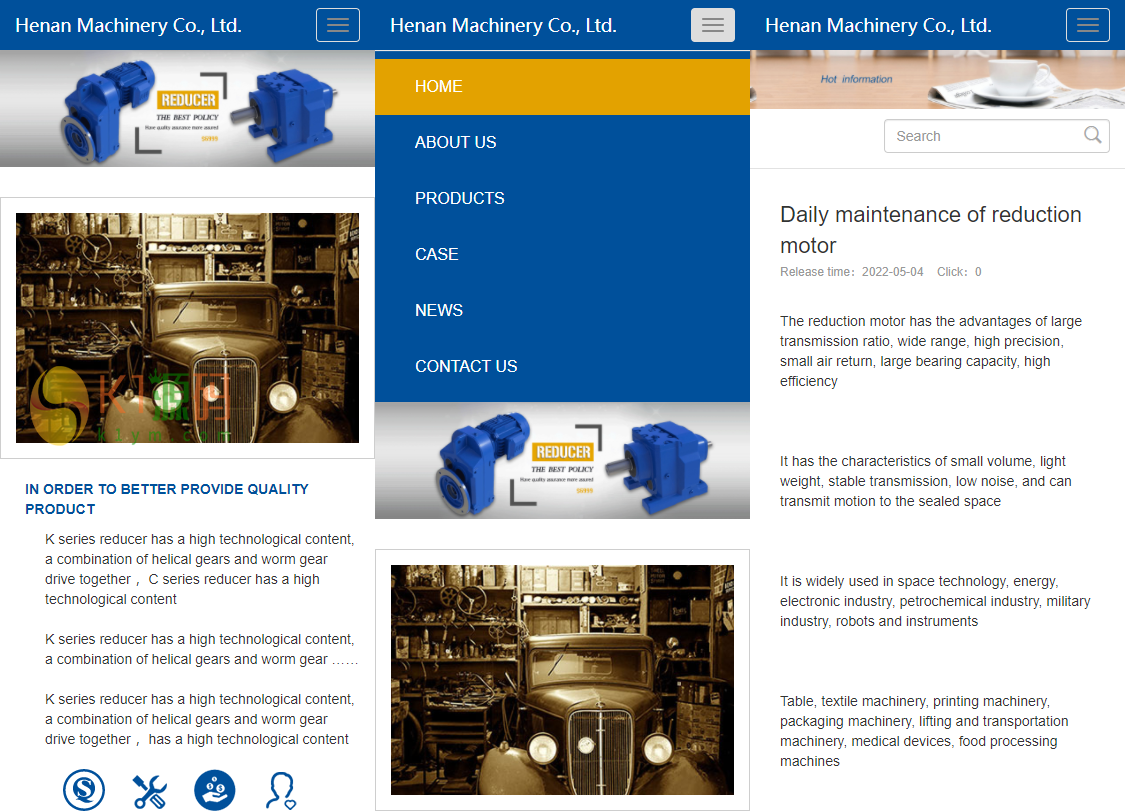Click the hand with coins icon
Viewport: 1125px width, 812px height.
click(215, 790)
